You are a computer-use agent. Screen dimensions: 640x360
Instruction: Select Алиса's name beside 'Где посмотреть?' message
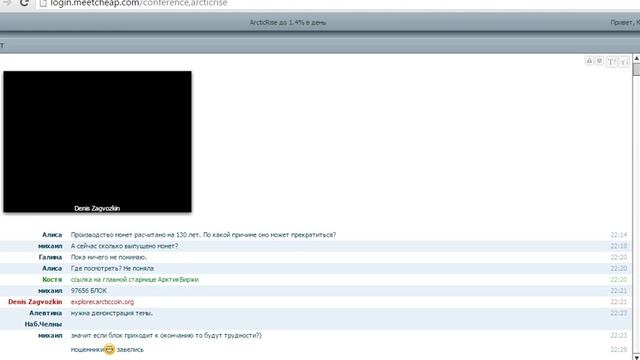[x=52, y=268]
